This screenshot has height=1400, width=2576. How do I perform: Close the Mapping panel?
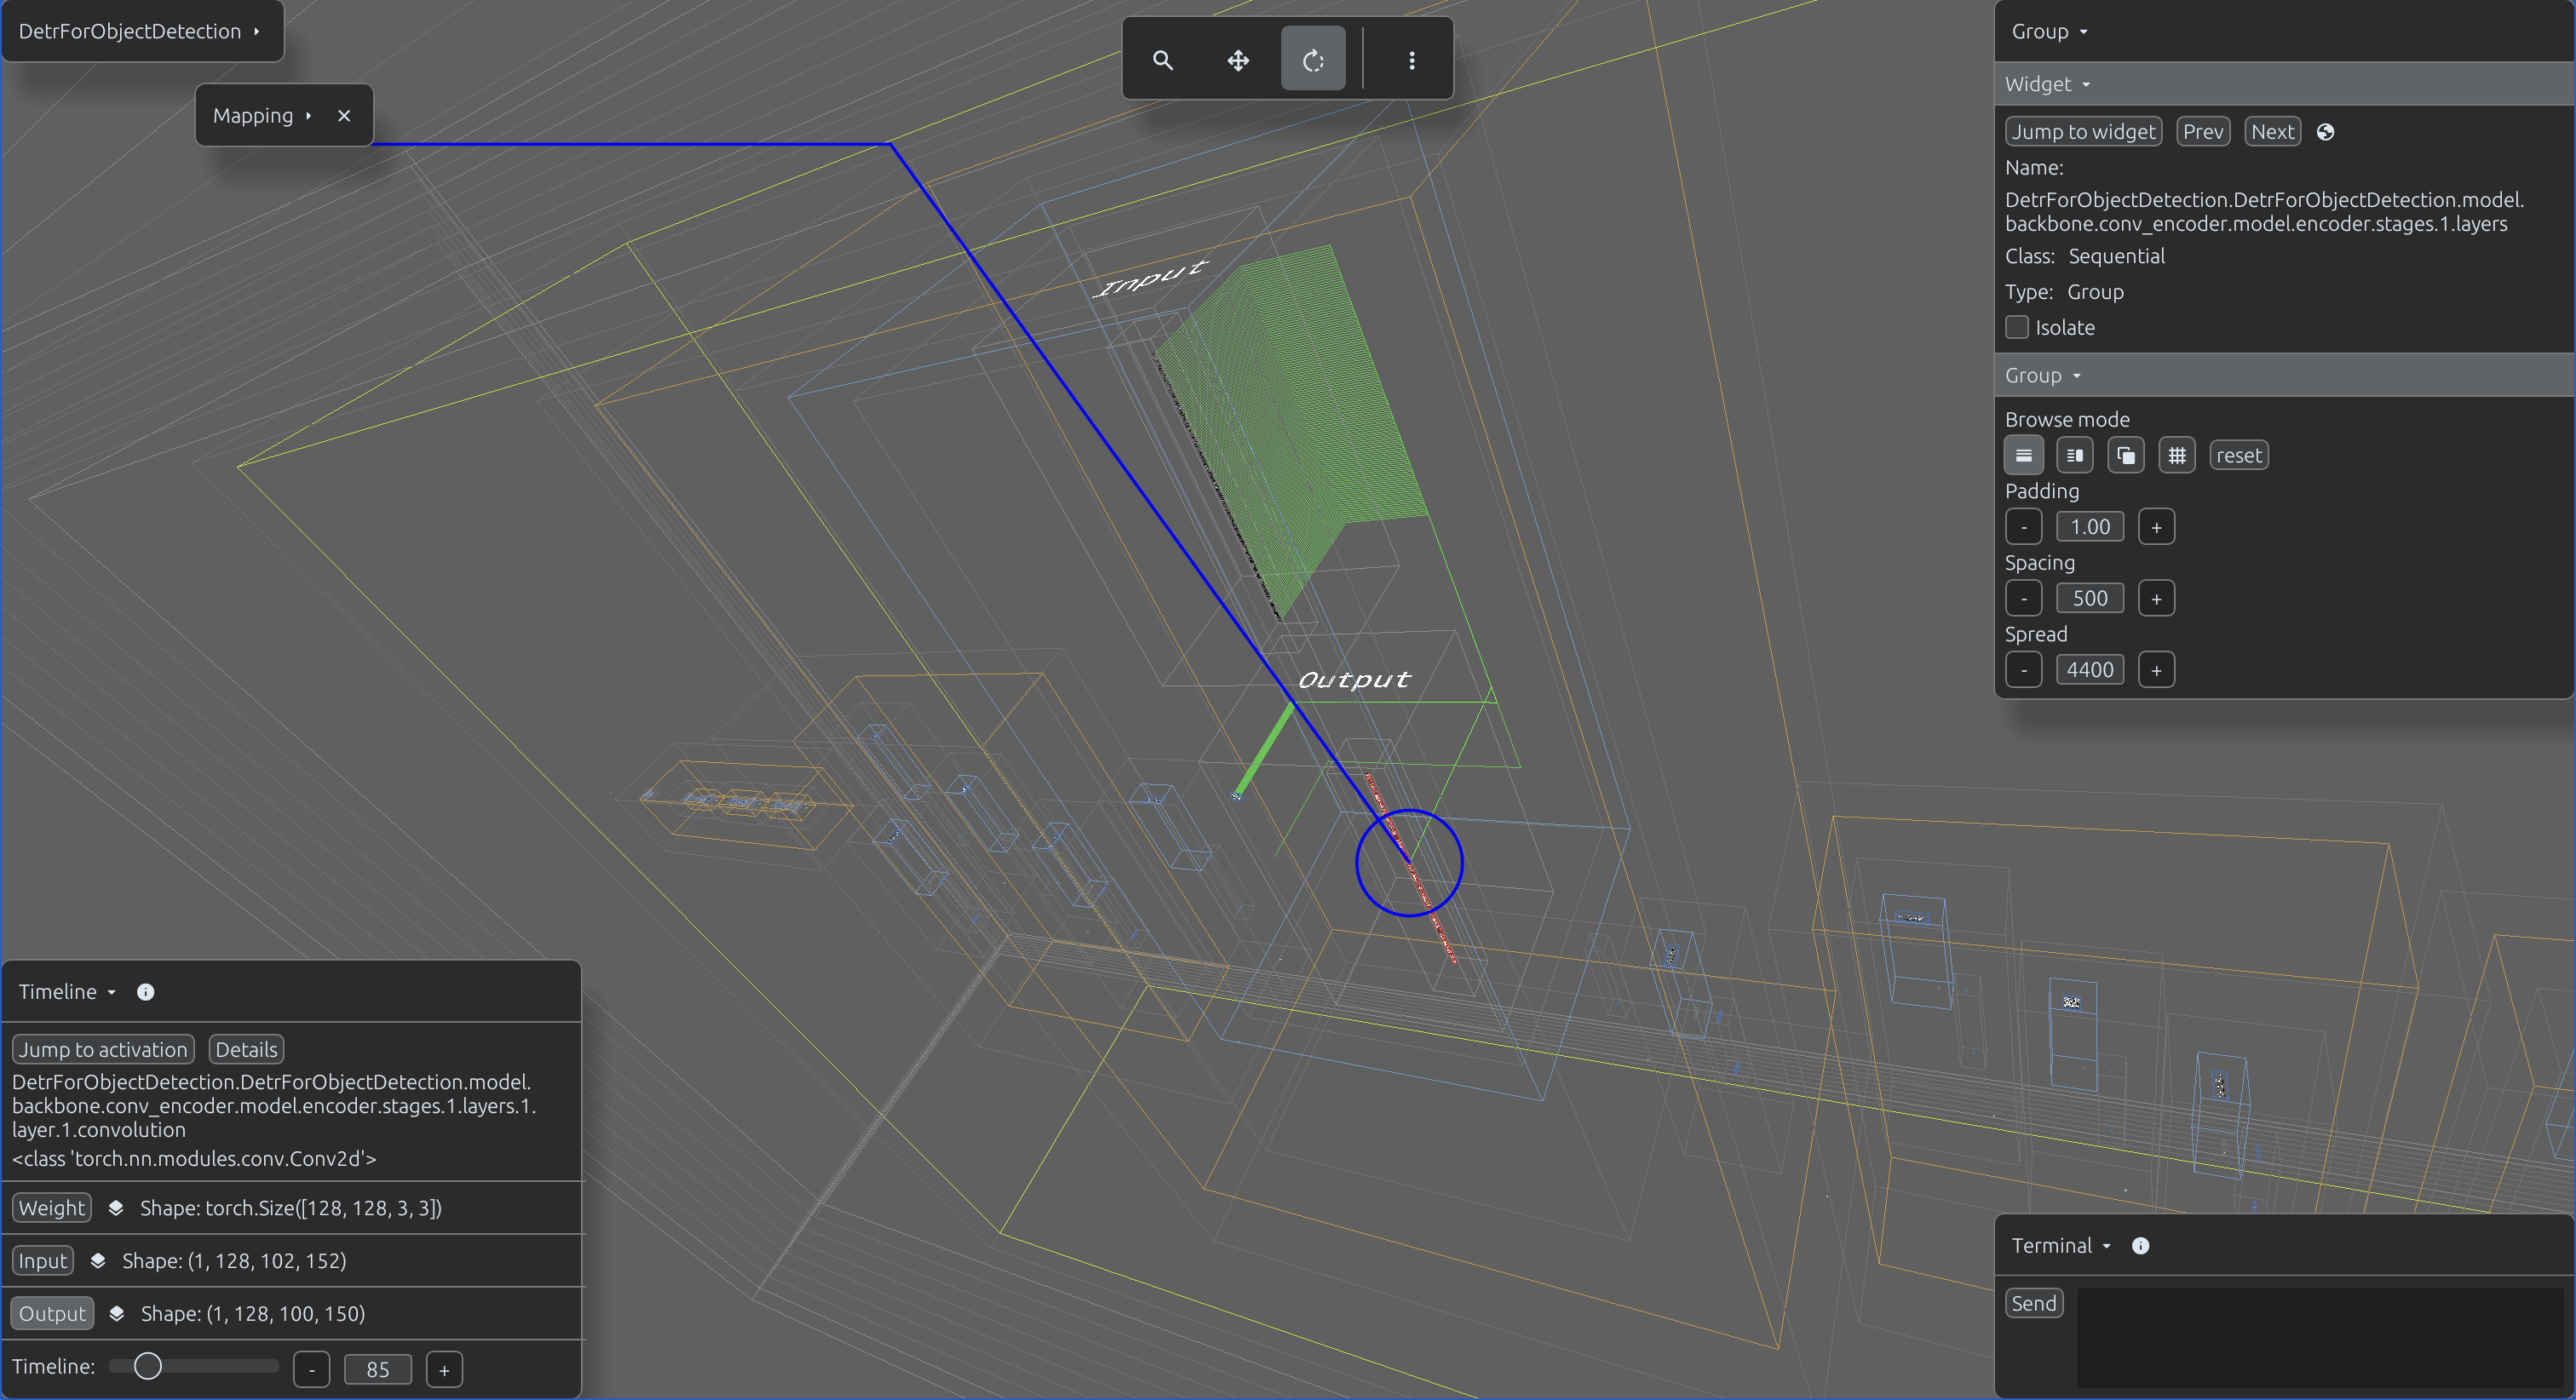point(344,115)
